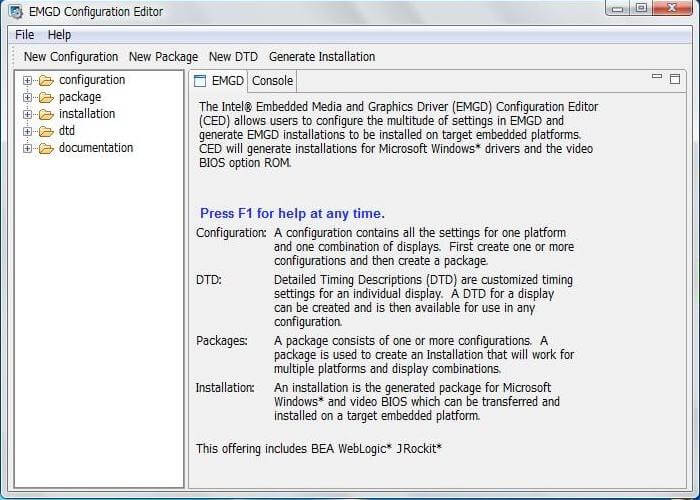Minimize the EMGD panel view
700x500 pixels.
(657, 76)
